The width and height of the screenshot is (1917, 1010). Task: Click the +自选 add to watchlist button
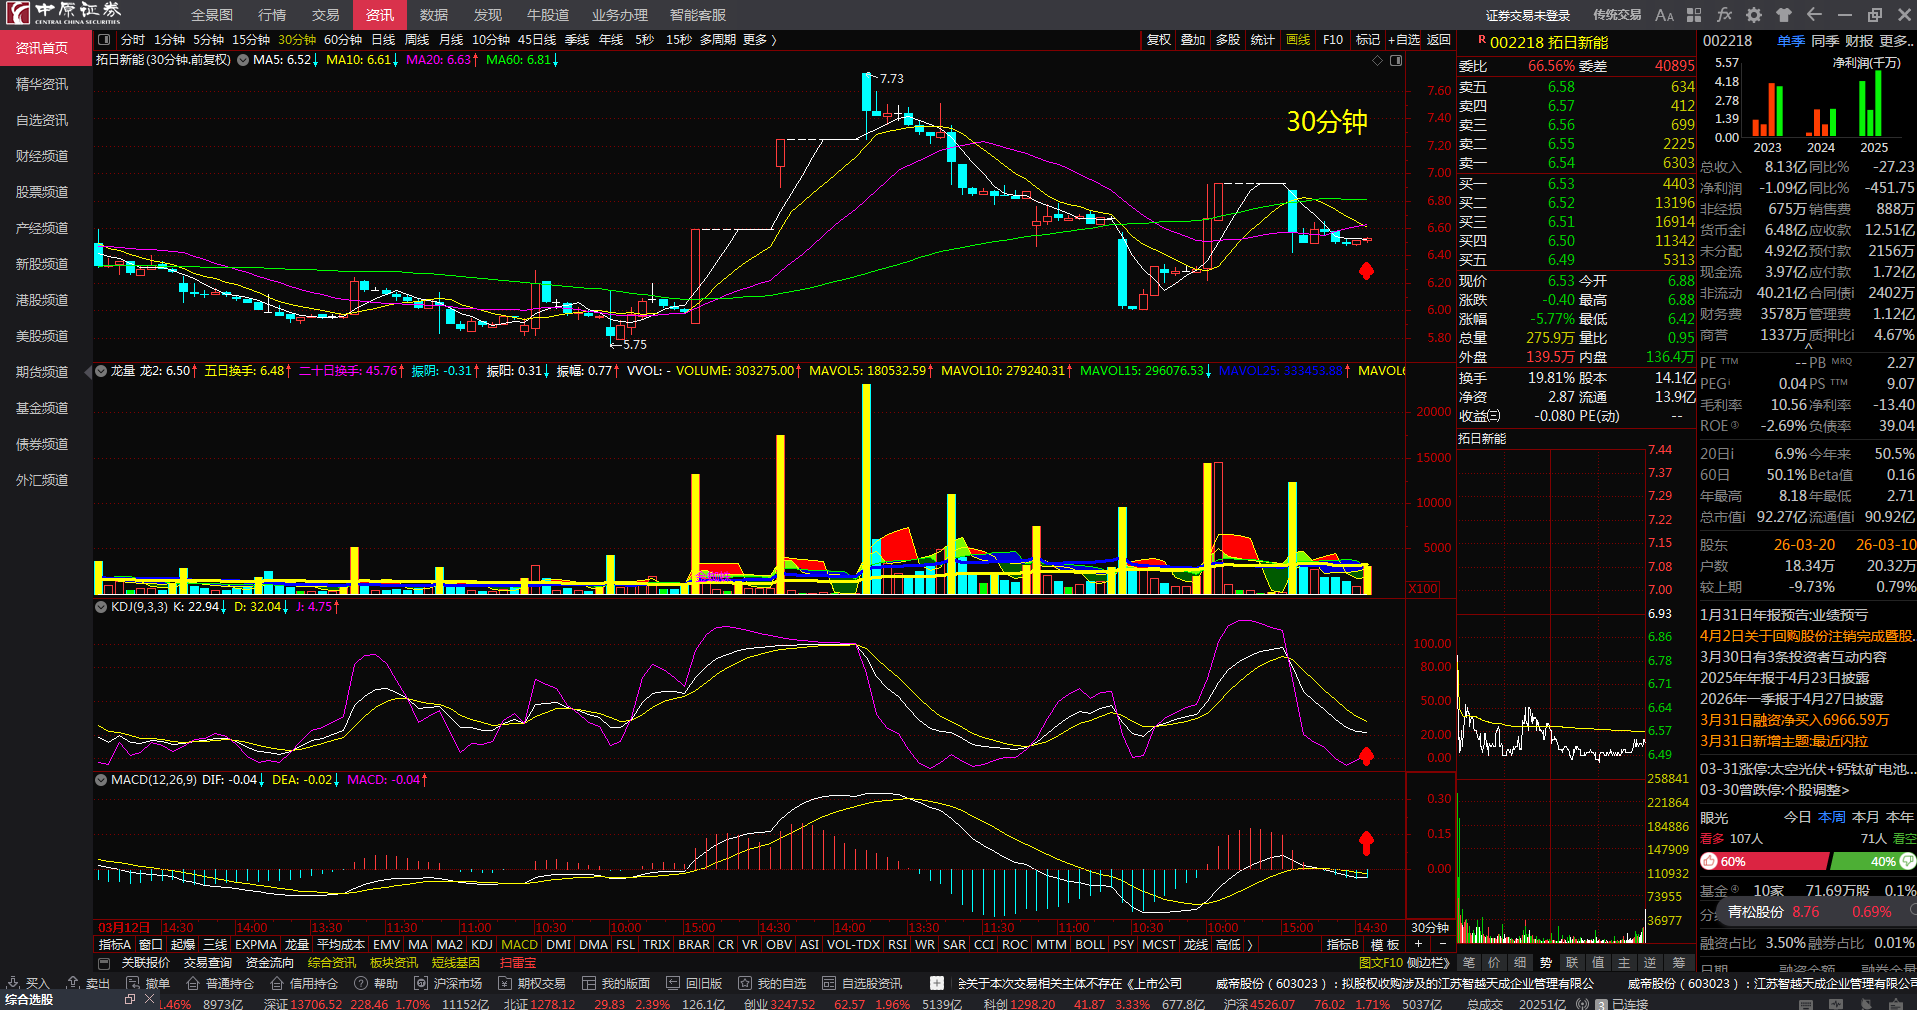(x=1404, y=40)
